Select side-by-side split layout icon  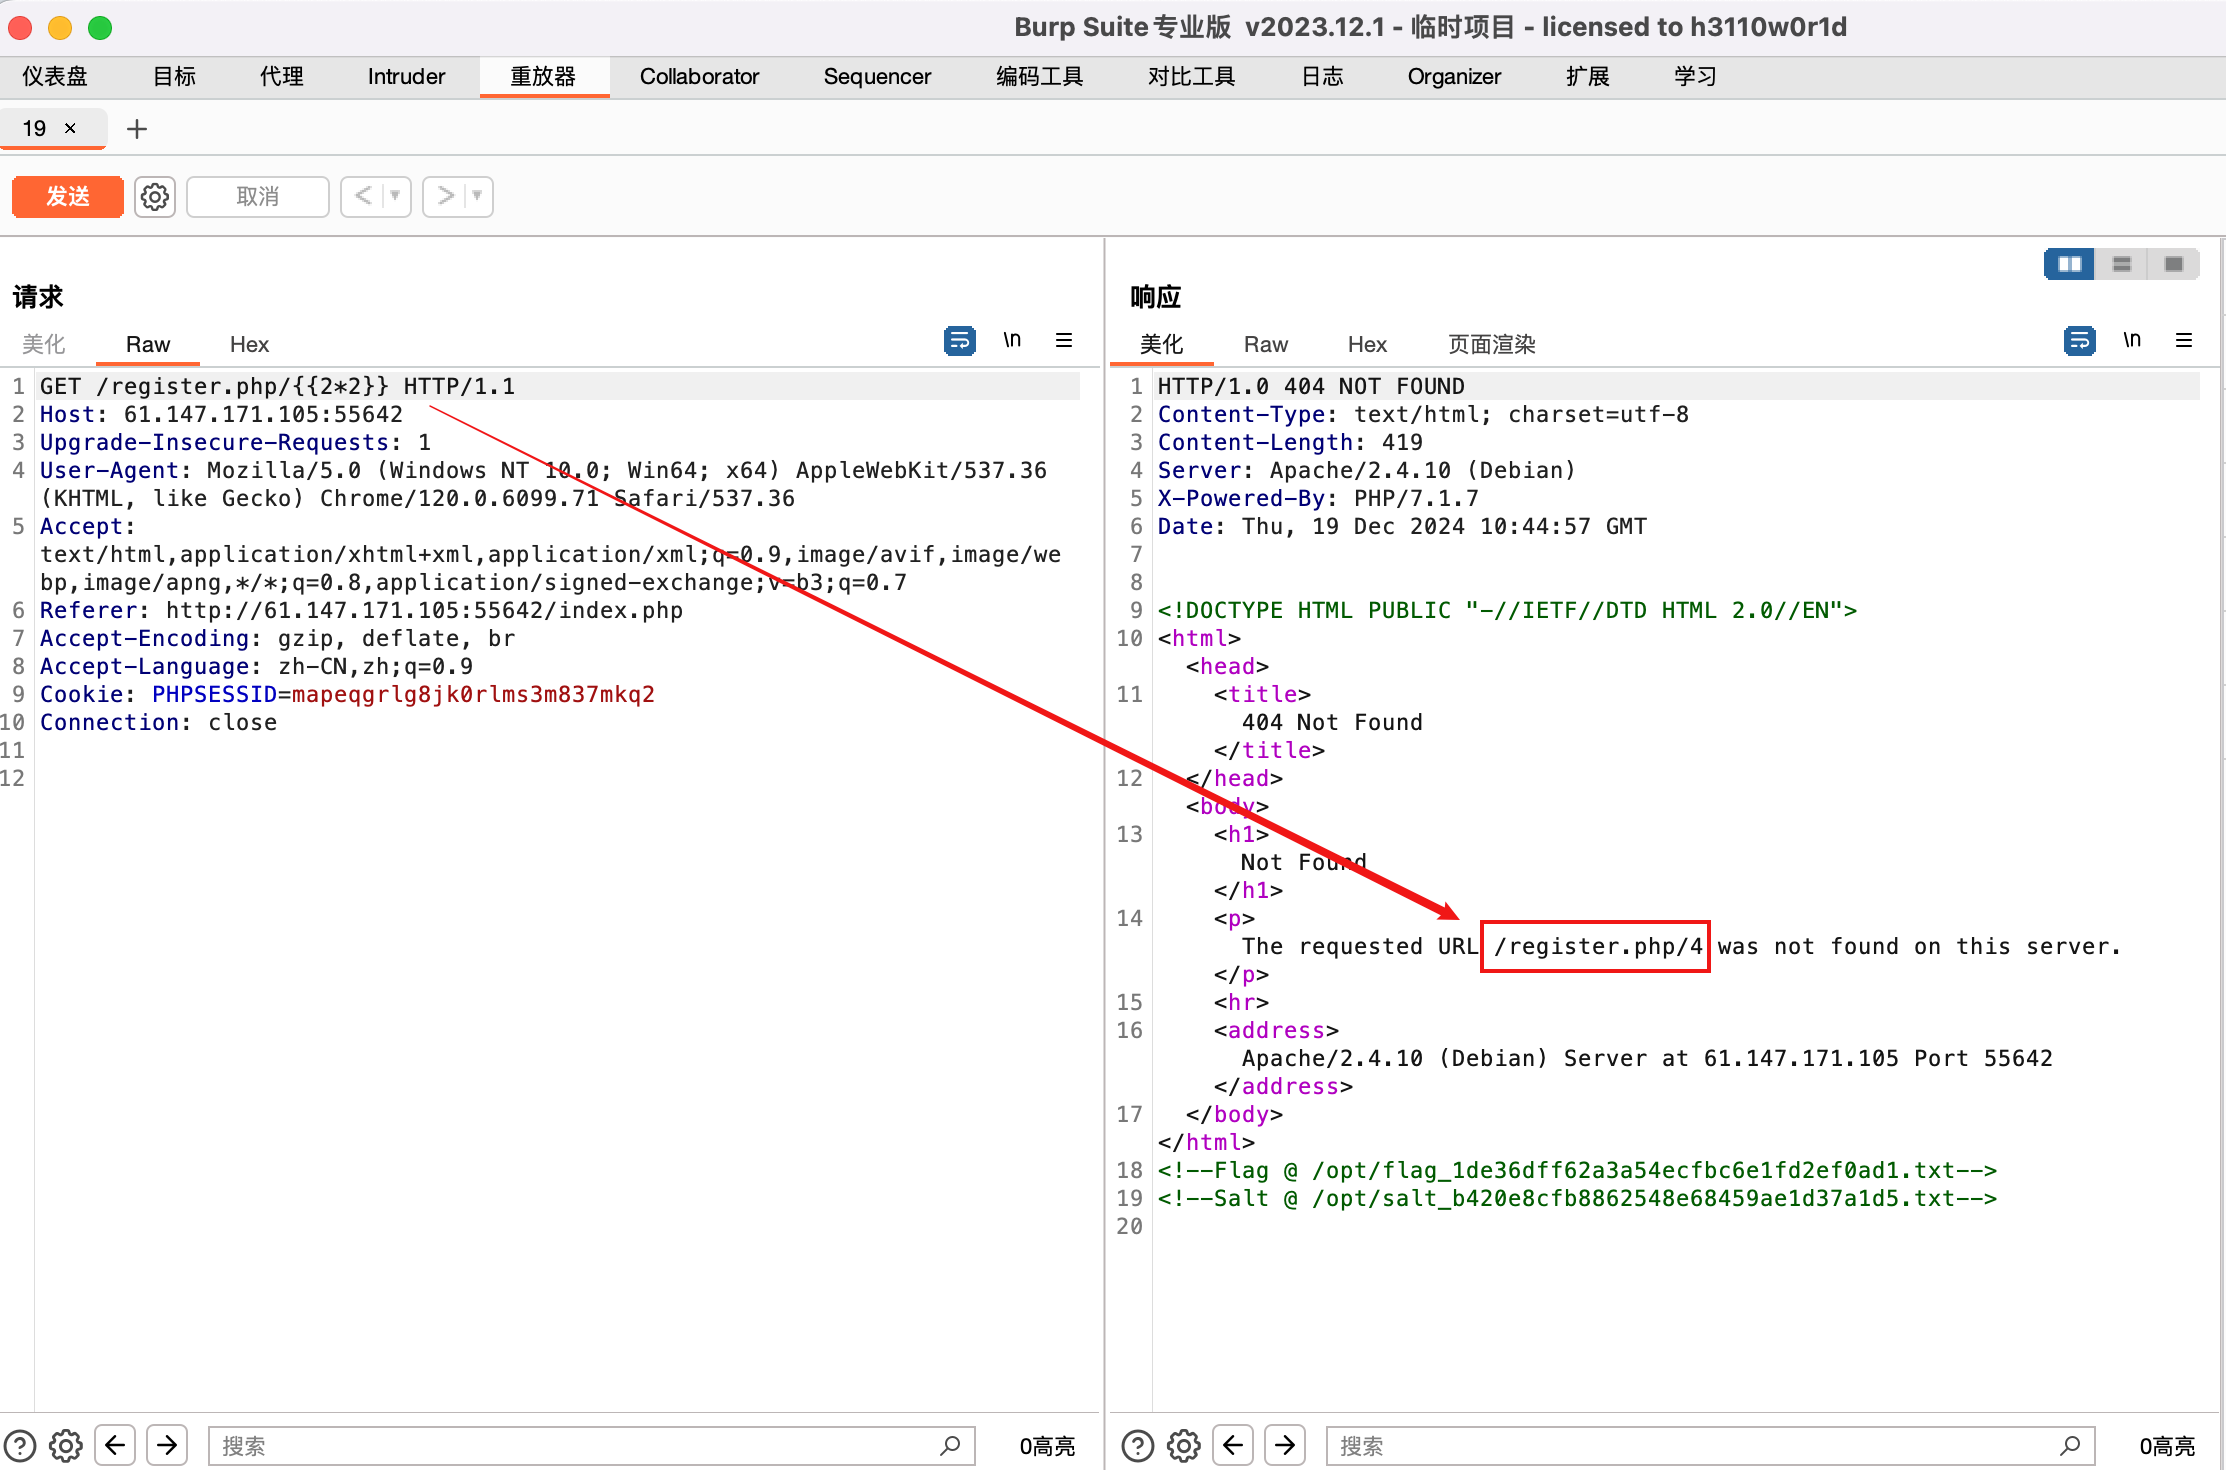pos(2070,264)
